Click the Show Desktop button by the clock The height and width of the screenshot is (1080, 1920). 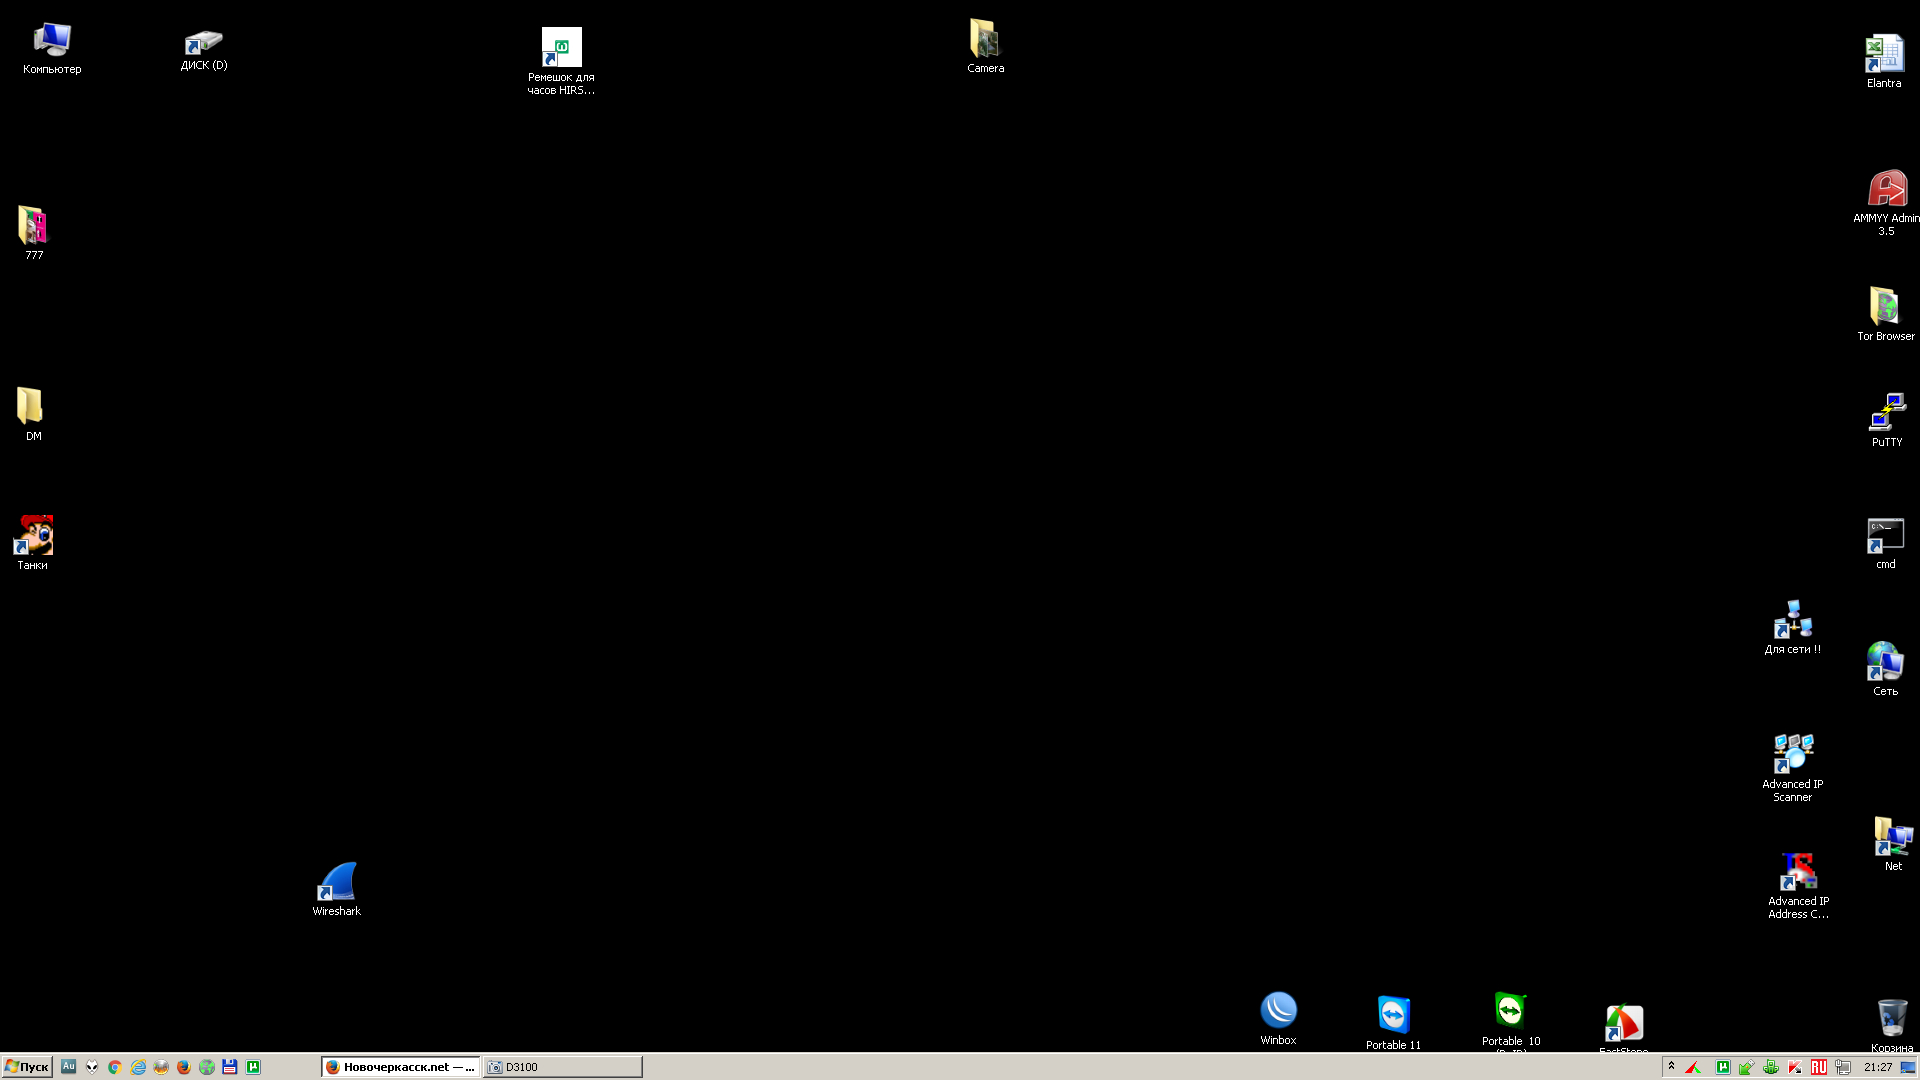(x=1908, y=1067)
